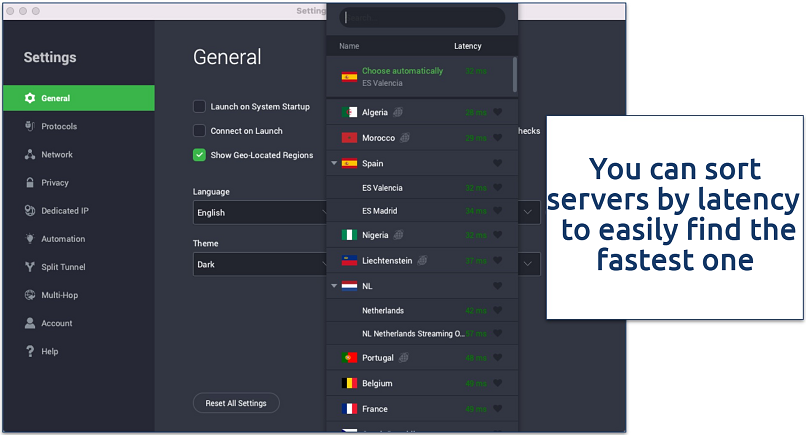
Task: Collapse the NL server group arrow
Action: pos(334,285)
